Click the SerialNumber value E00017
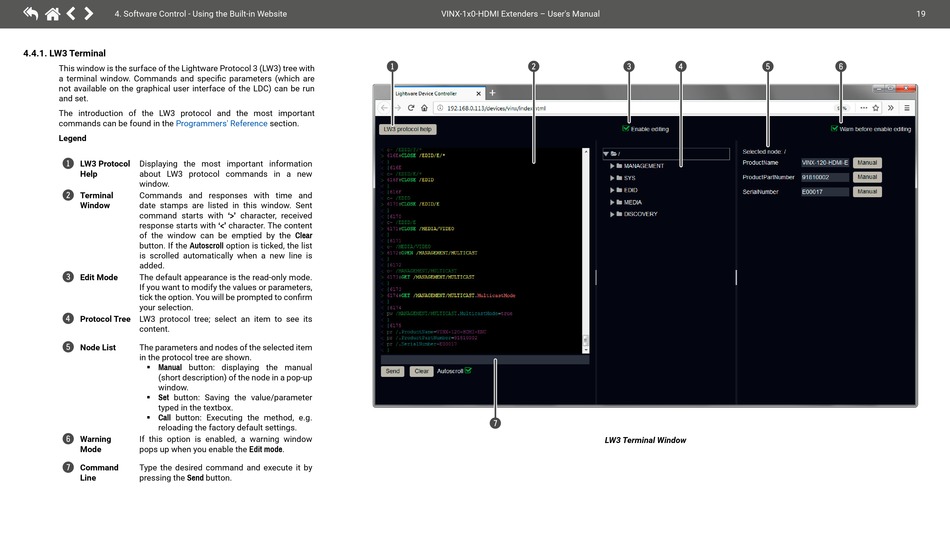The height and width of the screenshot is (533, 950). tap(825, 191)
